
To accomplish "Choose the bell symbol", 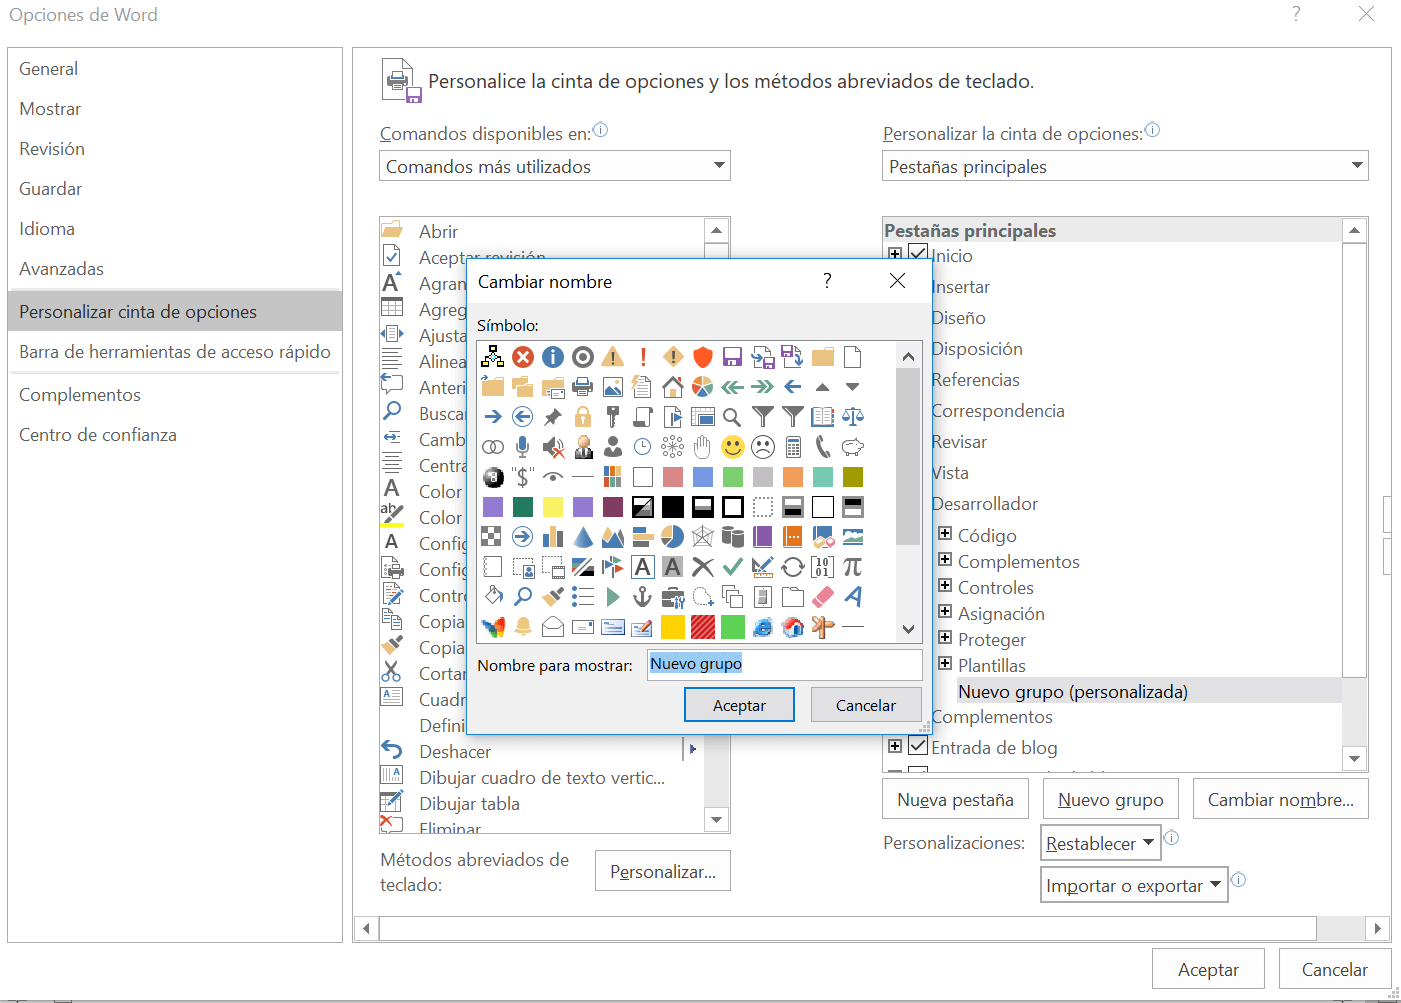I will click(523, 627).
